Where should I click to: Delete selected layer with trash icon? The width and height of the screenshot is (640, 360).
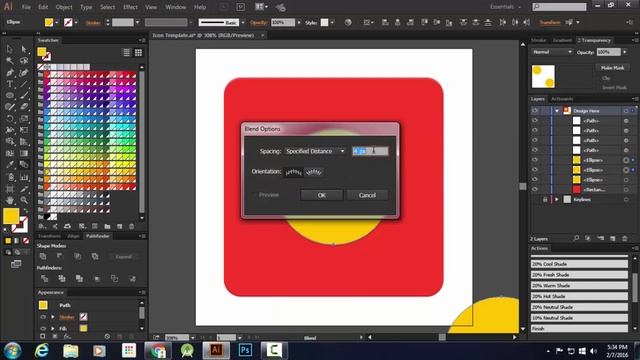[x=624, y=238]
